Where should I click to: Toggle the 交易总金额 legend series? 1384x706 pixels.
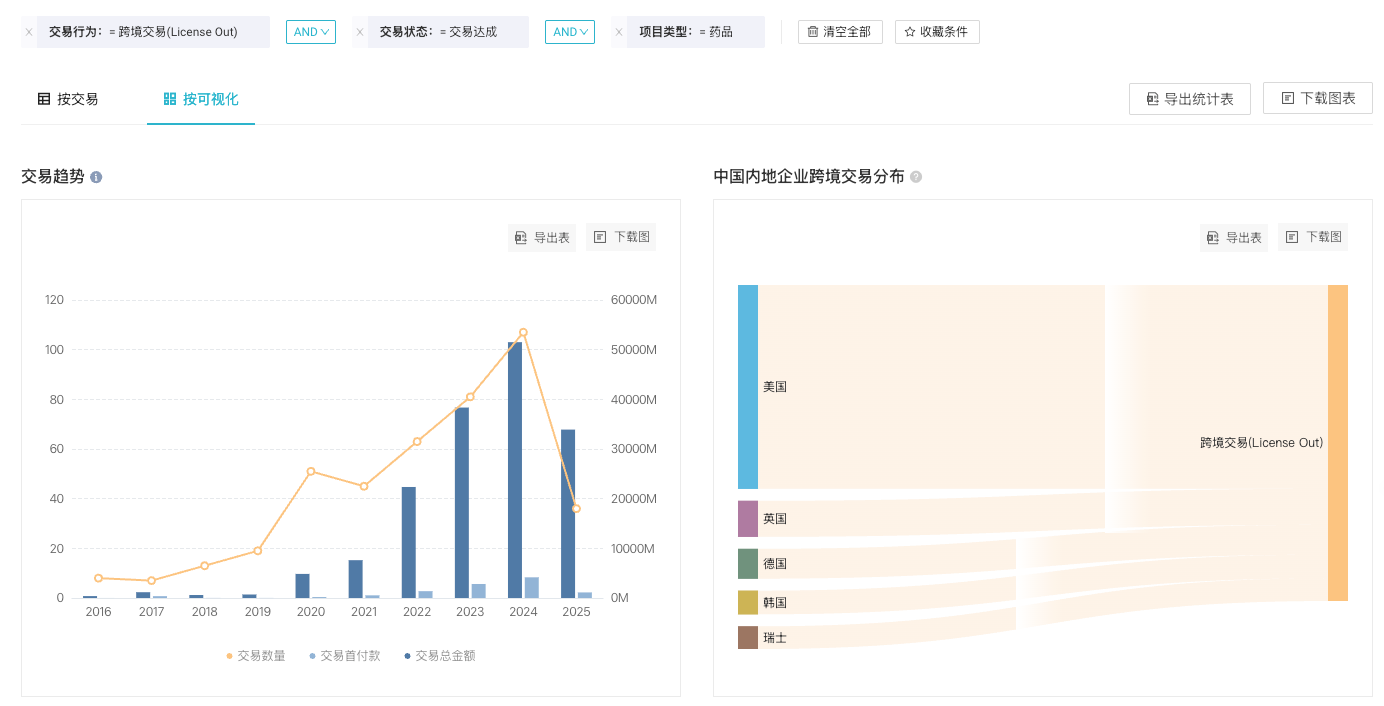[x=440, y=656]
